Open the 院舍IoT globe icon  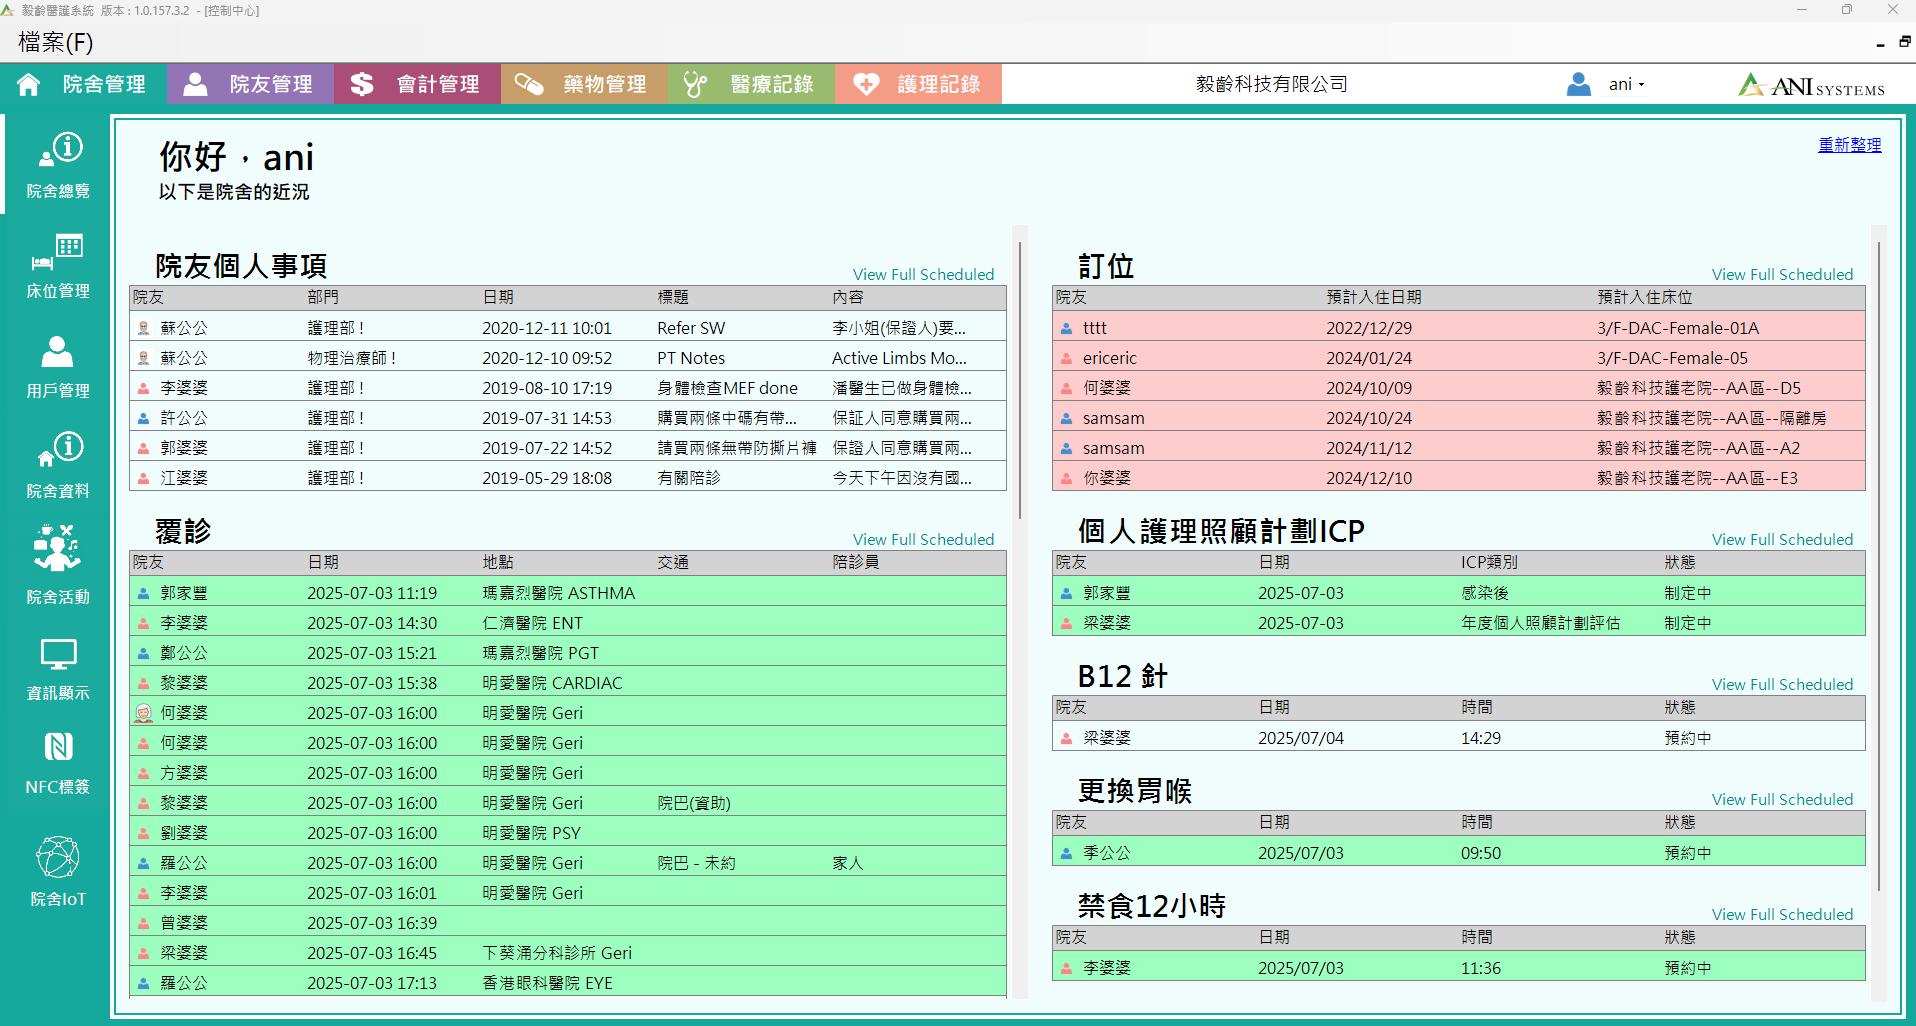(x=58, y=870)
